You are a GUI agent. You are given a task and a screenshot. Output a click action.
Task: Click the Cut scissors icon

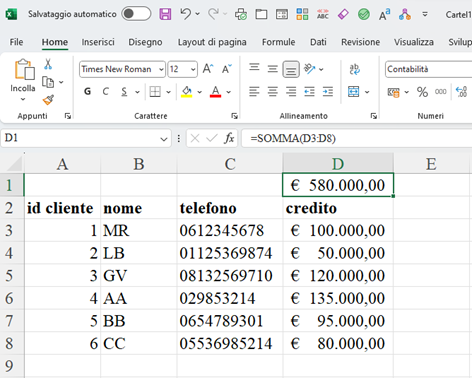(48, 64)
